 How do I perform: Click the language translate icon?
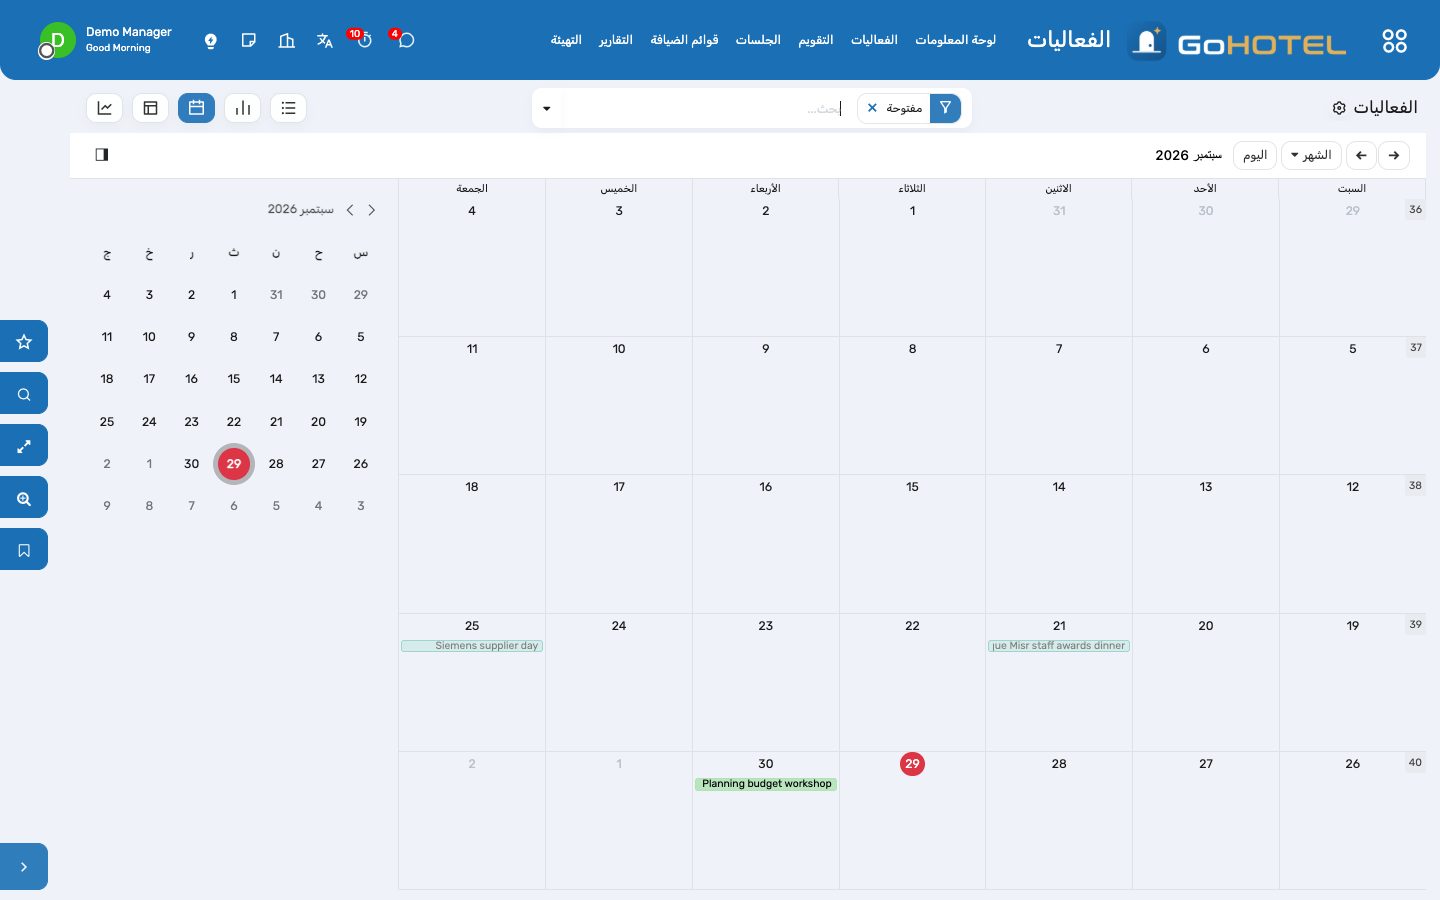(x=324, y=41)
